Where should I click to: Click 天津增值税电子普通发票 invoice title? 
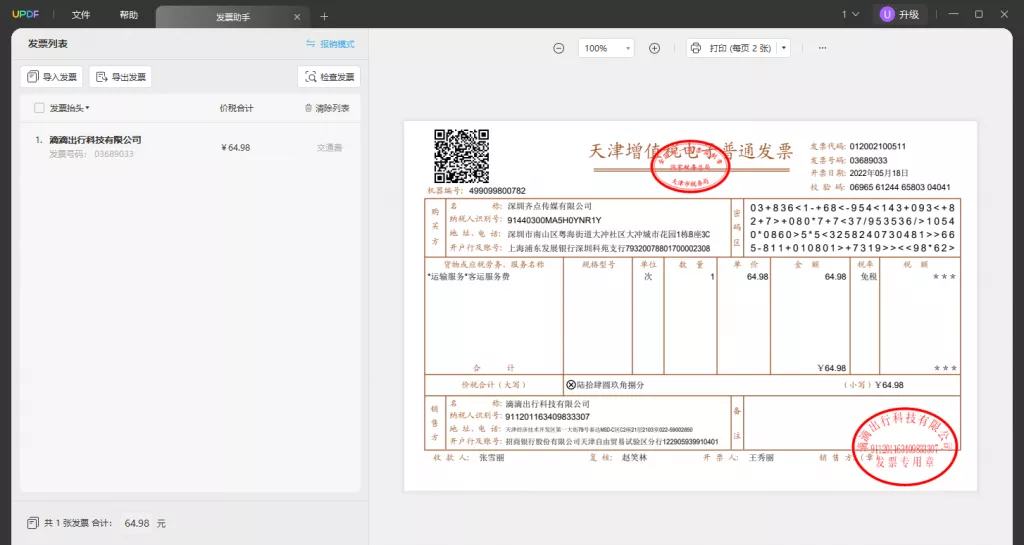[690, 151]
